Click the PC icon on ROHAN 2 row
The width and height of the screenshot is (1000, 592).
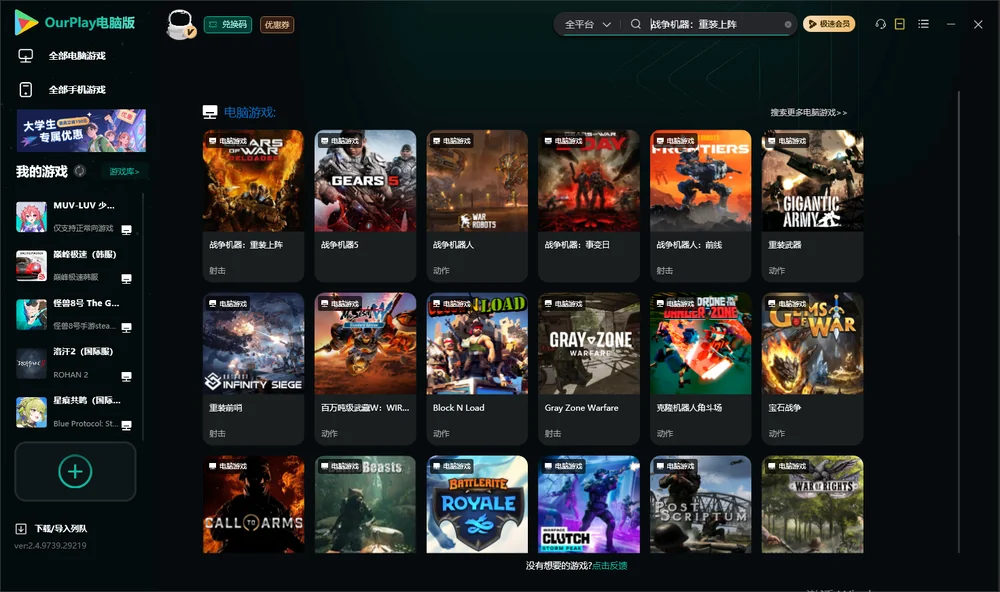click(x=126, y=376)
